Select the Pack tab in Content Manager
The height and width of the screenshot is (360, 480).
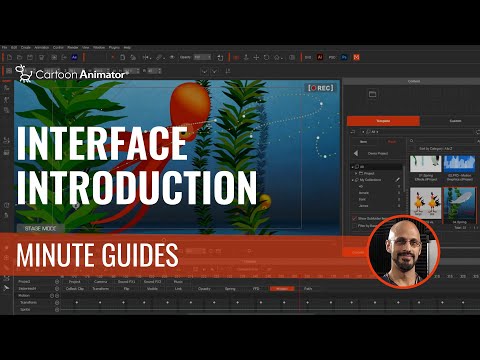[x=392, y=142]
